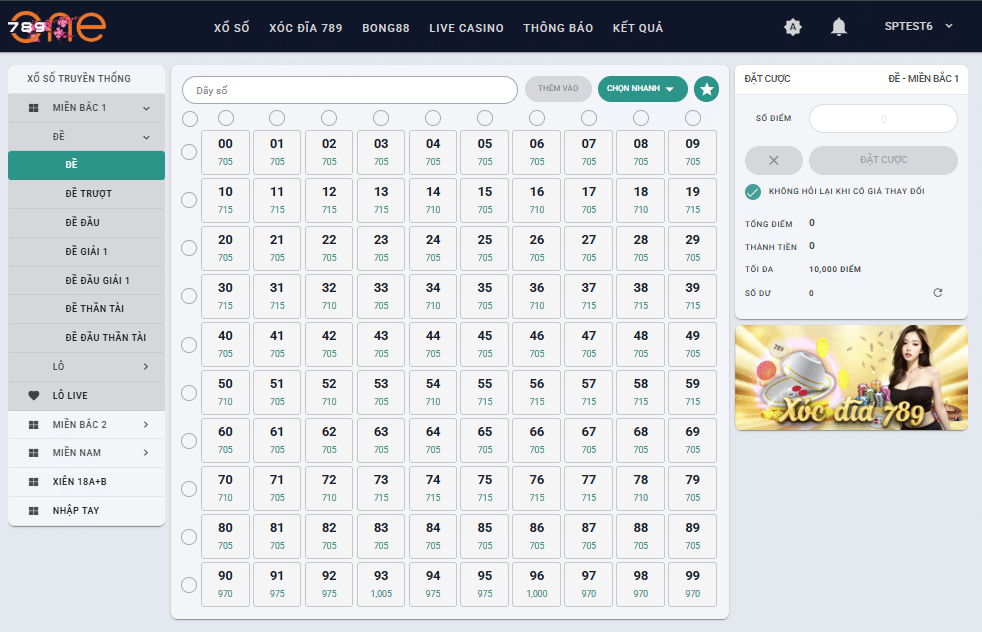Select Đề Đầu Giải 1 in the sidebar
Viewport: 982px width, 632px height.
click(86, 281)
